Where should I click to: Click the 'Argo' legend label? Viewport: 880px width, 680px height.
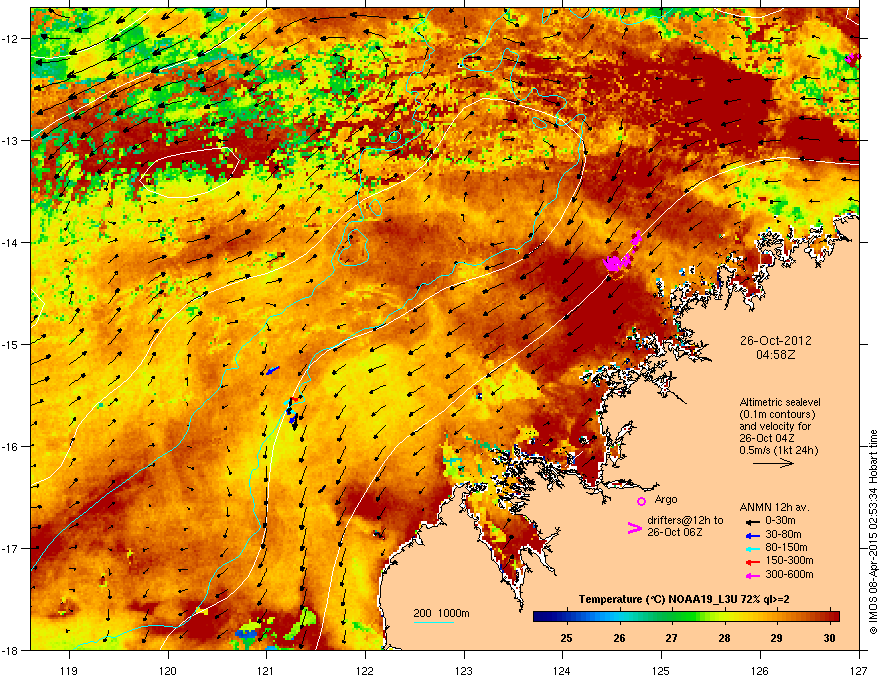click(x=666, y=499)
